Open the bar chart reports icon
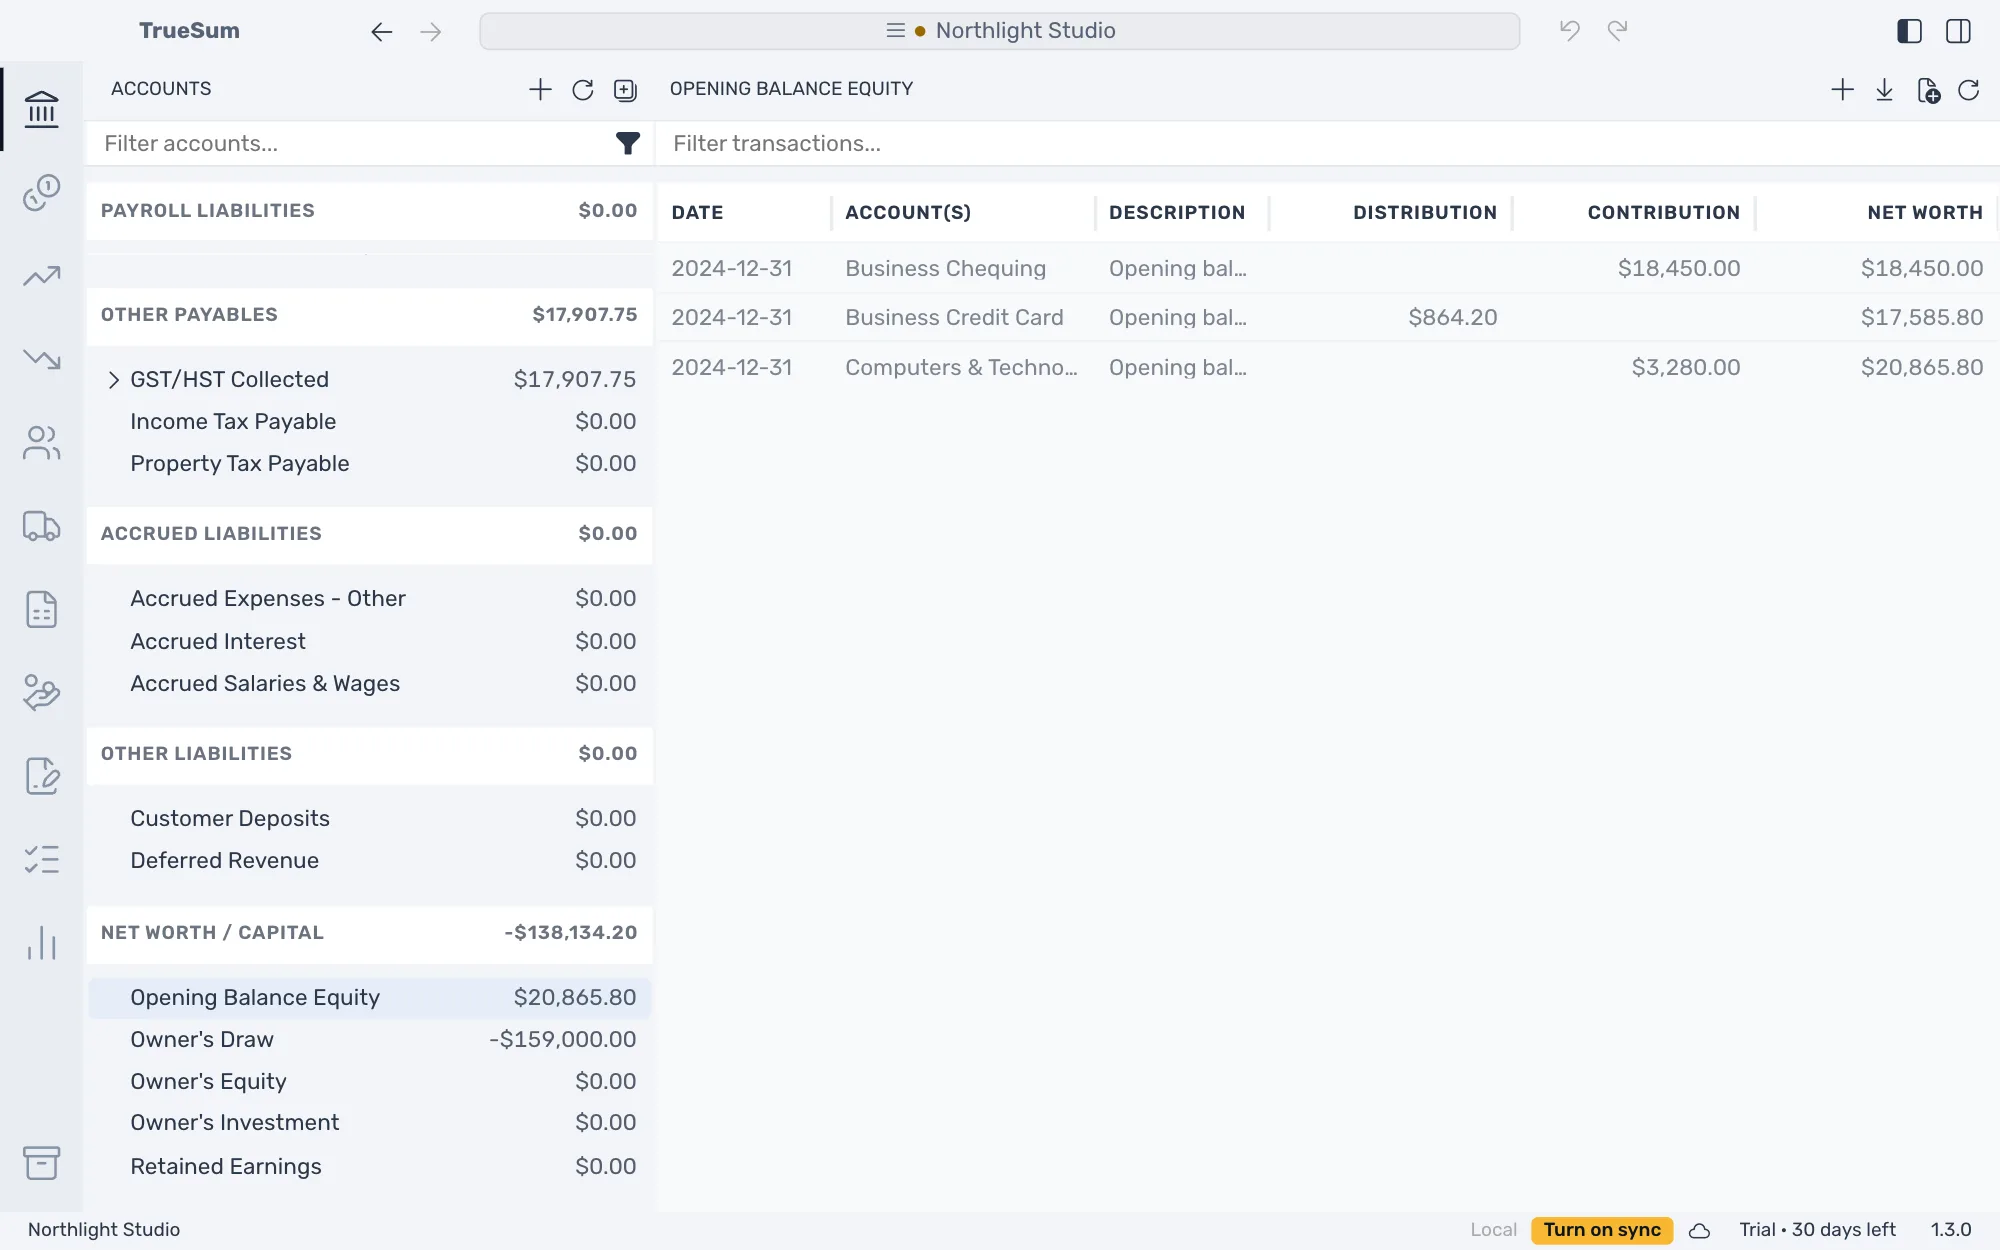Screen dimensions: 2000x1250 (x=41, y=943)
